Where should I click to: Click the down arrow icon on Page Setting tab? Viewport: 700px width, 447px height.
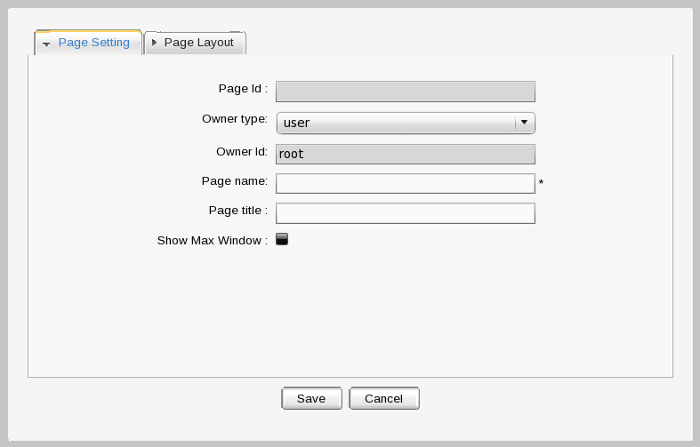click(x=47, y=45)
